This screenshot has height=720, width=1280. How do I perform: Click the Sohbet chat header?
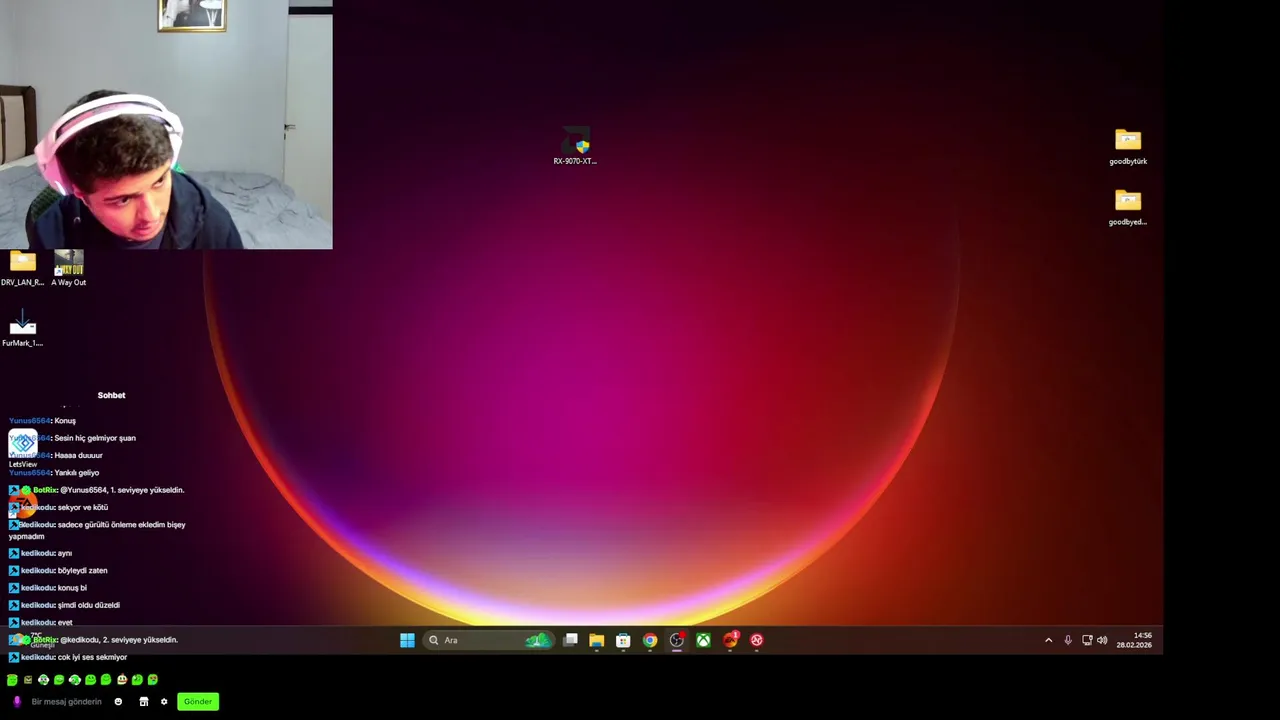[x=111, y=395]
